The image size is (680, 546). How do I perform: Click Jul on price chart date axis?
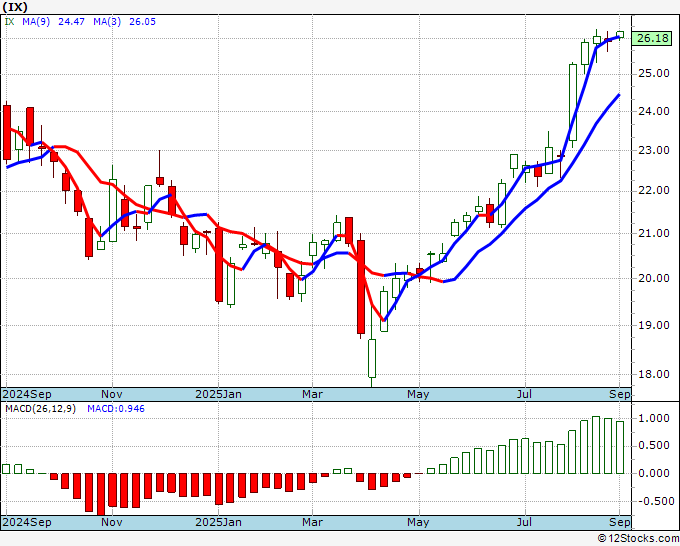click(x=525, y=394)
